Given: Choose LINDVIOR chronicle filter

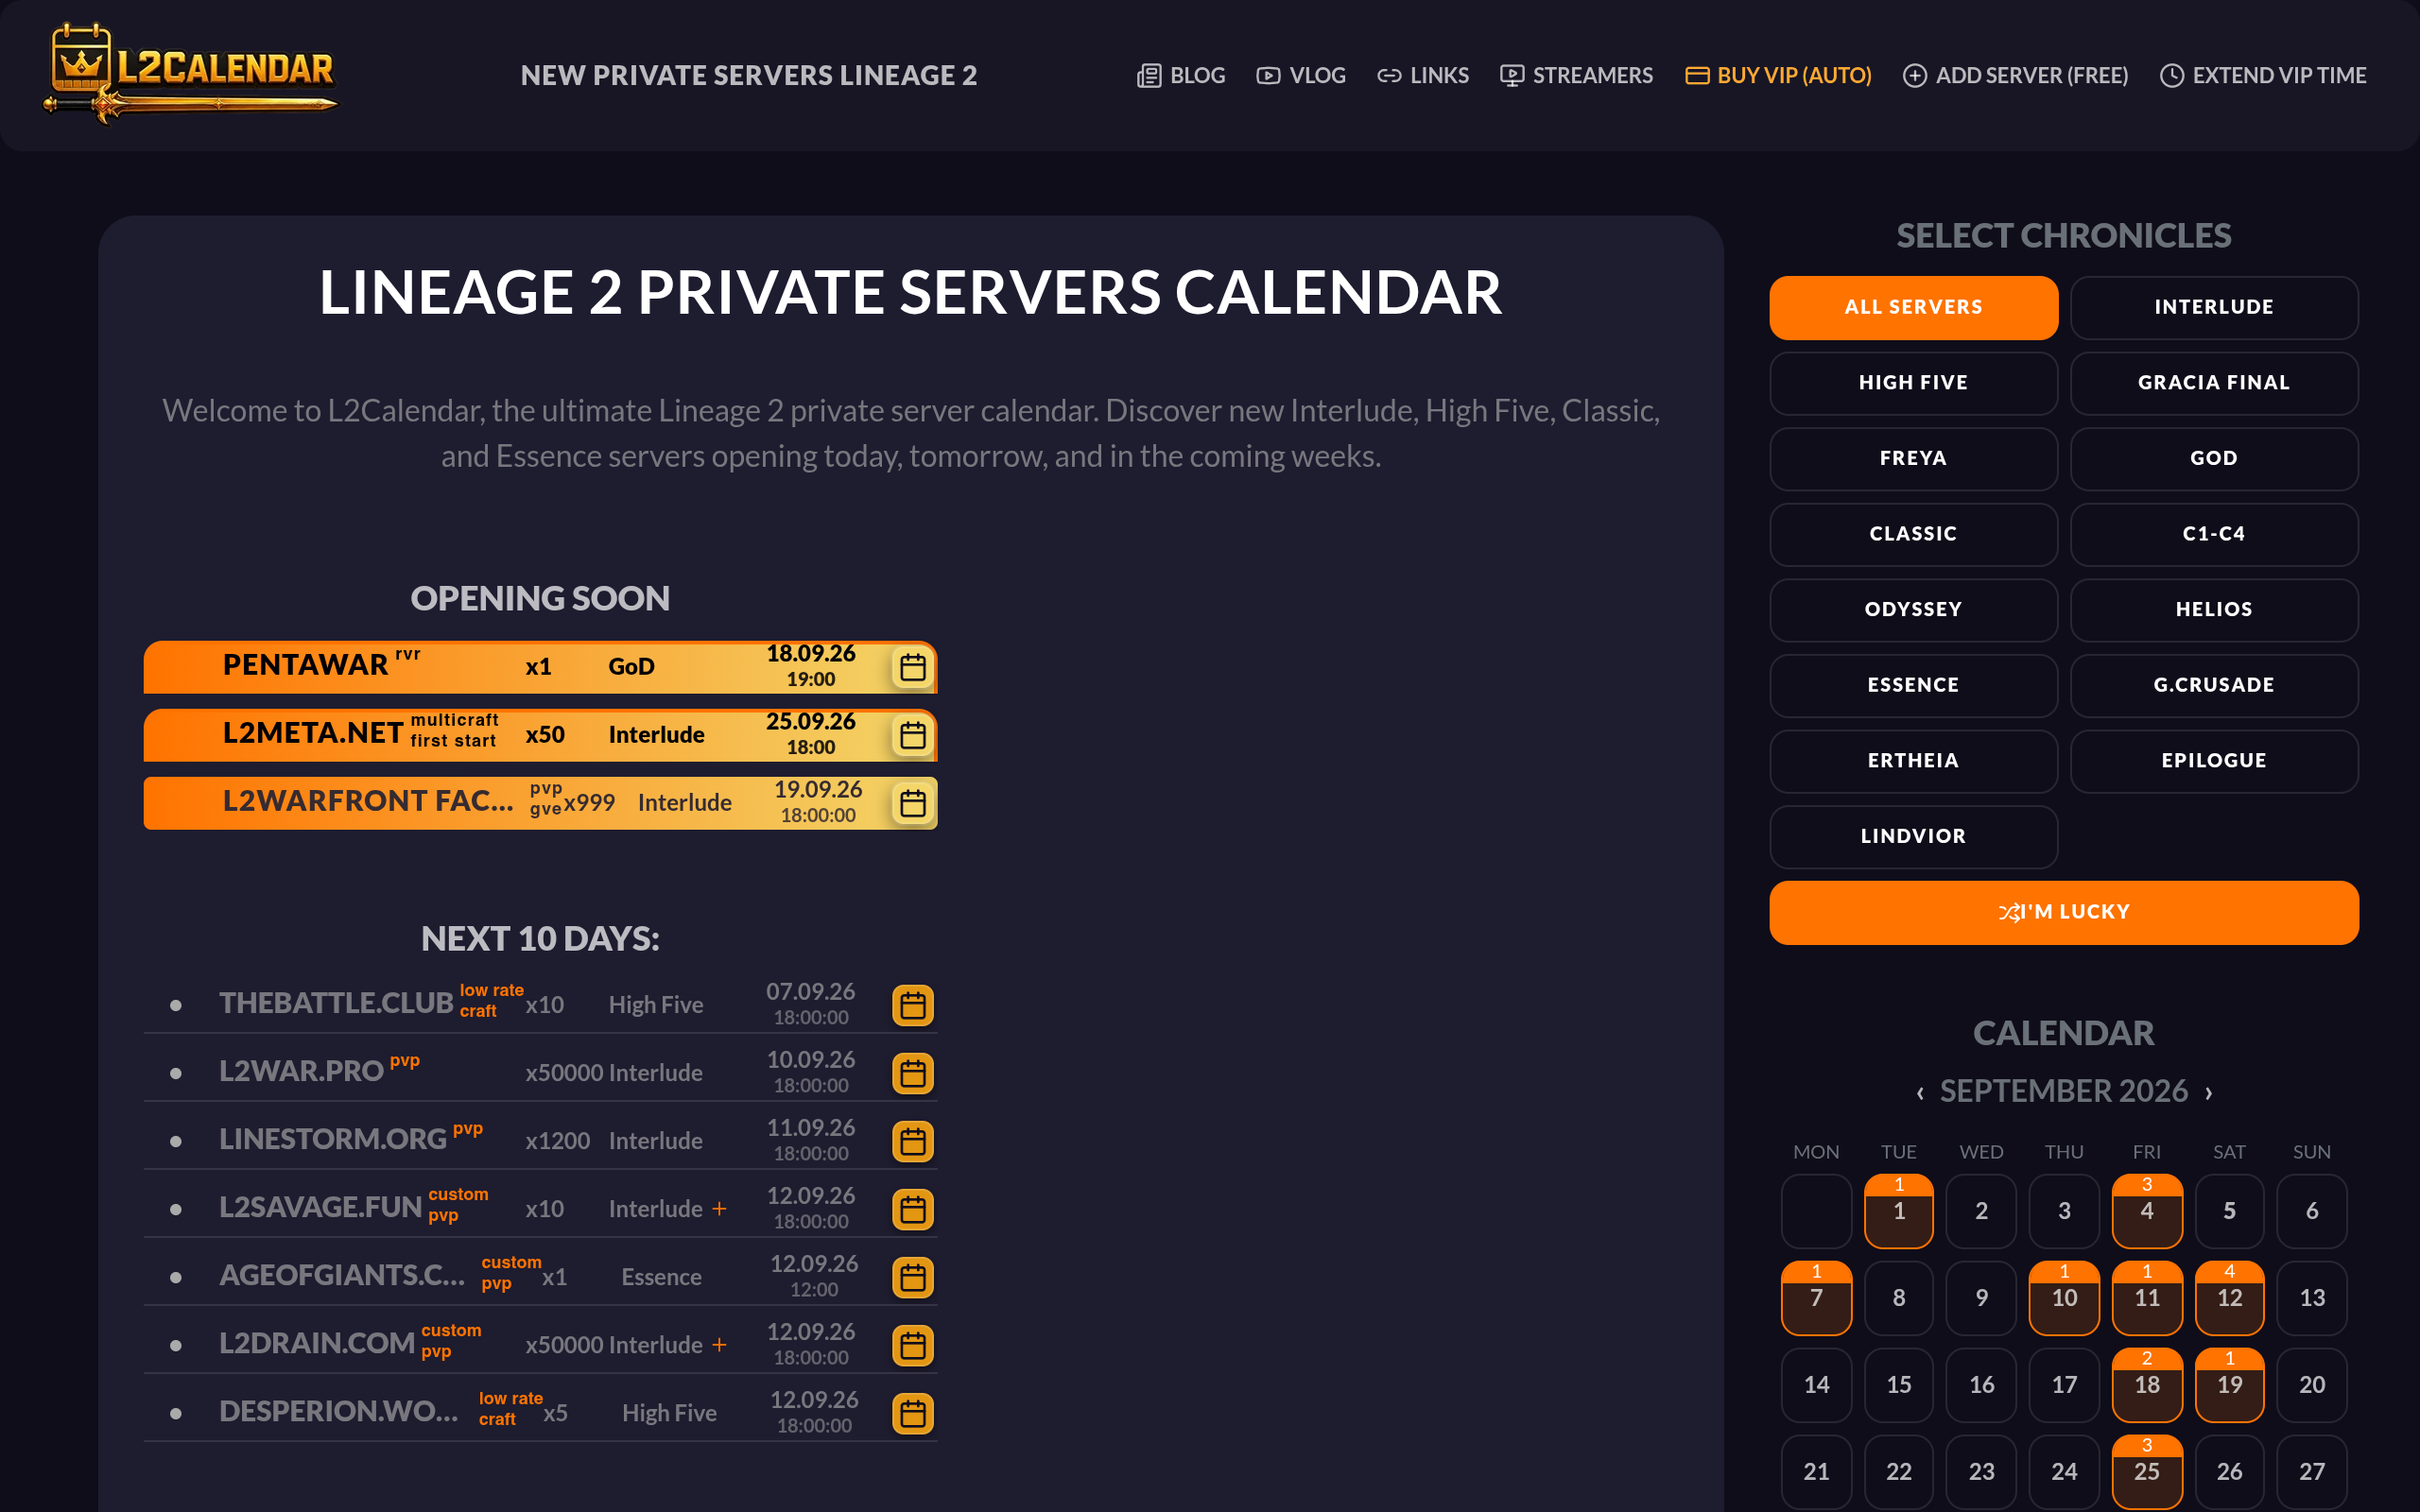Looking at the screenshot, I should click(1913, 836).
